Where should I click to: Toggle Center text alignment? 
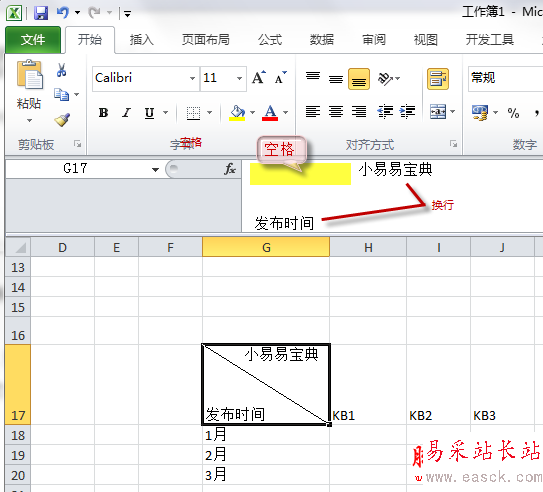pyautogui.click(x=336, y=111)
